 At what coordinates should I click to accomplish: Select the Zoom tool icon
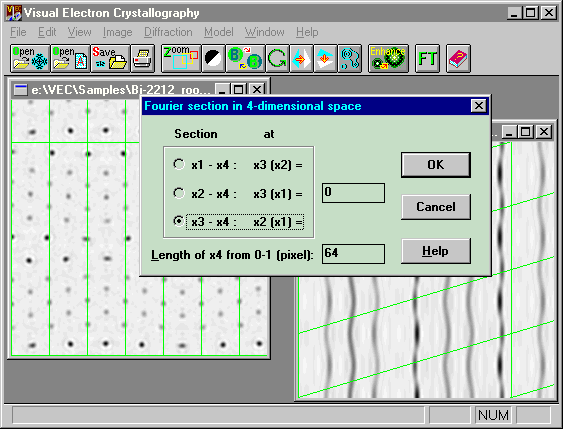pyautogui.click(x=181, y=59)
